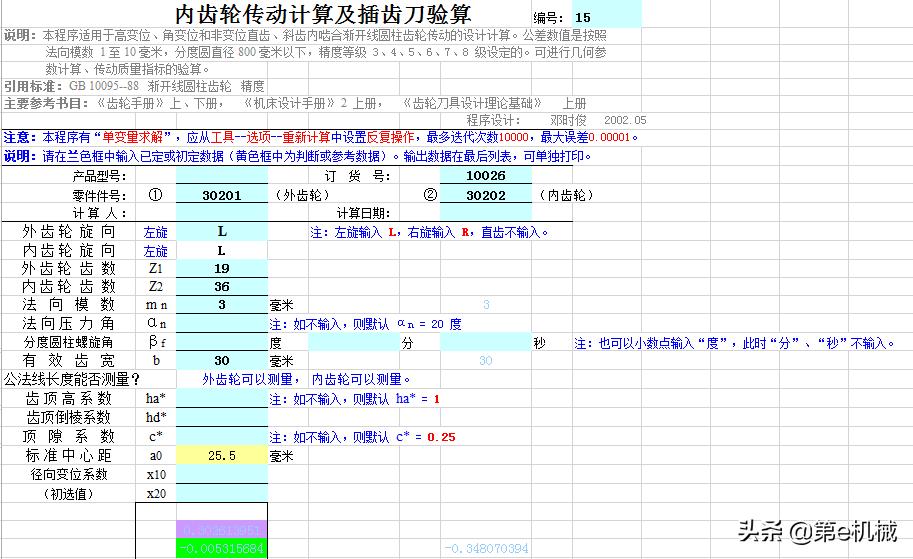The image size is (913, 559).
Task: Click the 左旋 label beside 内齿轮旋向
Action: coord(155,251)
